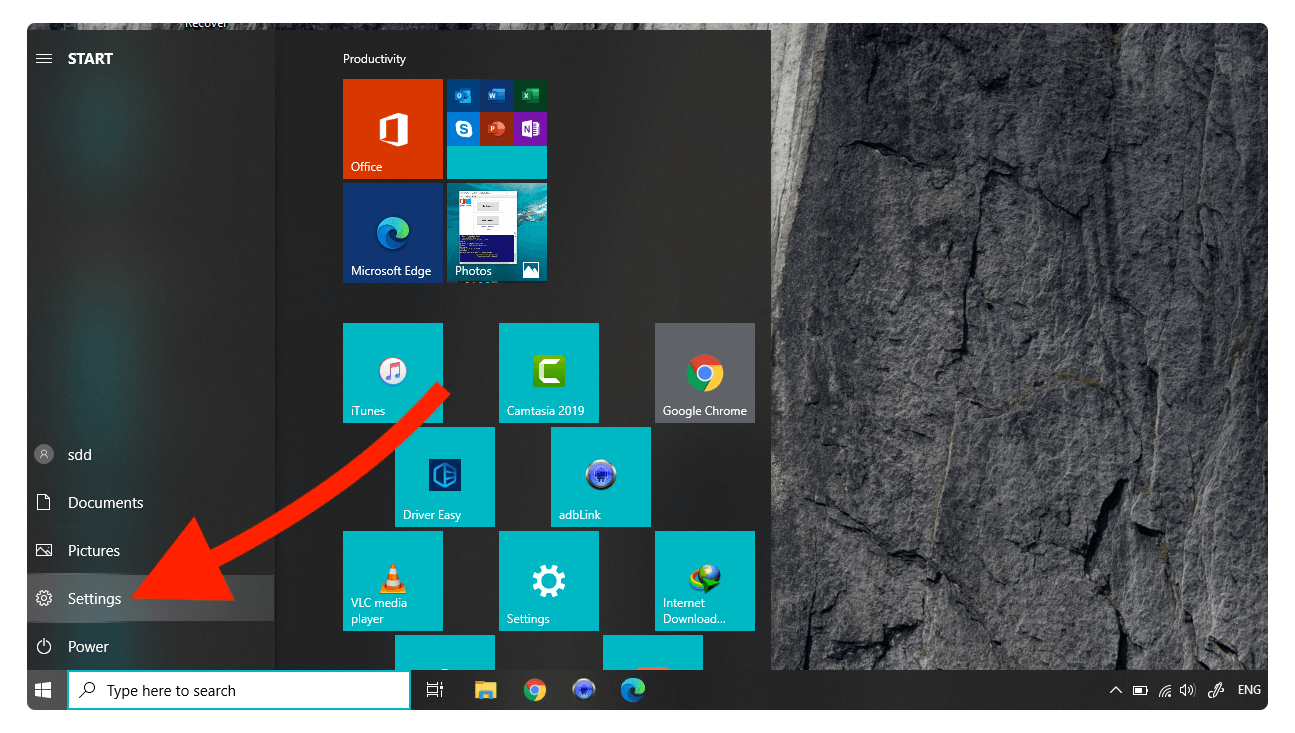Image resolution: width=1295 pixels, height=733 pixels.
Task: Launch the adbLink tile
Action: point(601,477)
